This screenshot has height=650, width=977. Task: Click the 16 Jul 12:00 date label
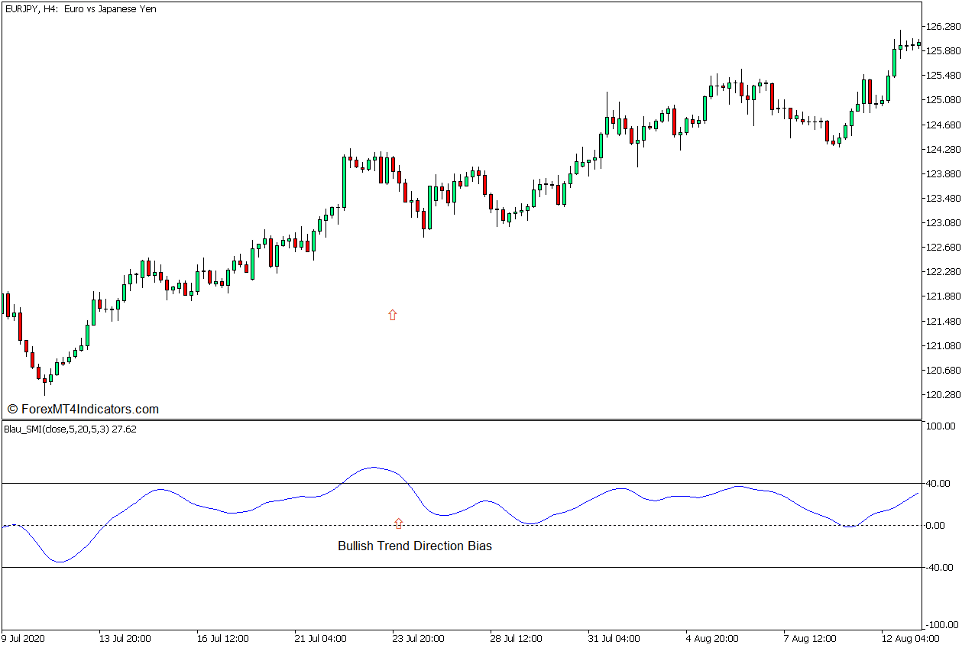(224, 638)
